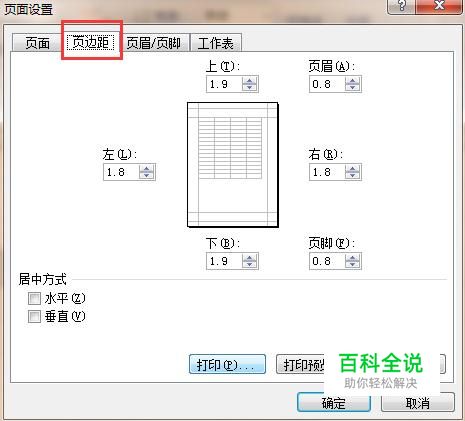
Task: Decrease the 上(T) top margin value
Action: (250, 88)
